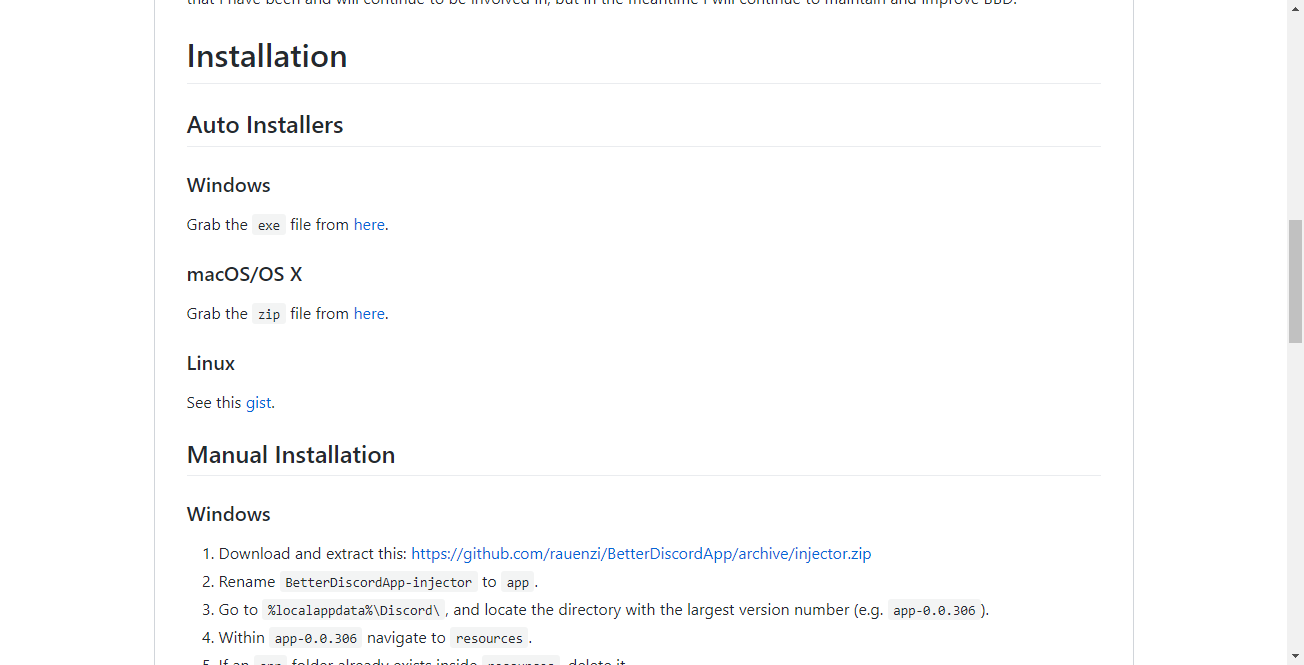1304x665 pixels.
Task: Click the 'resources' code text in step 4
Action: 489,638
